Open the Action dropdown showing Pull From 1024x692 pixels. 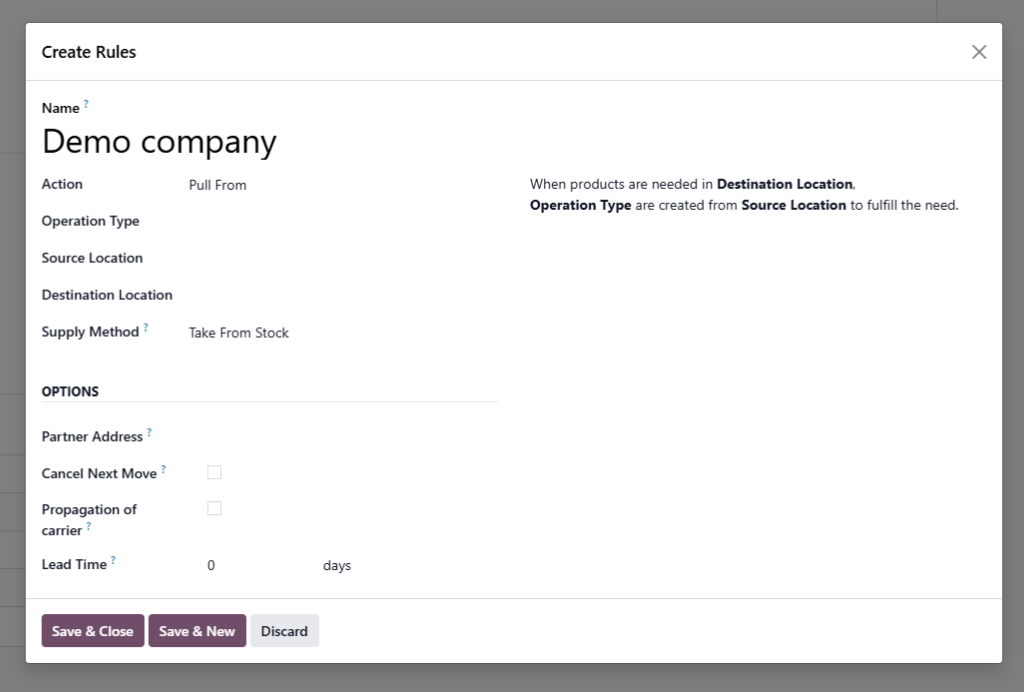[x=340, y=185]
